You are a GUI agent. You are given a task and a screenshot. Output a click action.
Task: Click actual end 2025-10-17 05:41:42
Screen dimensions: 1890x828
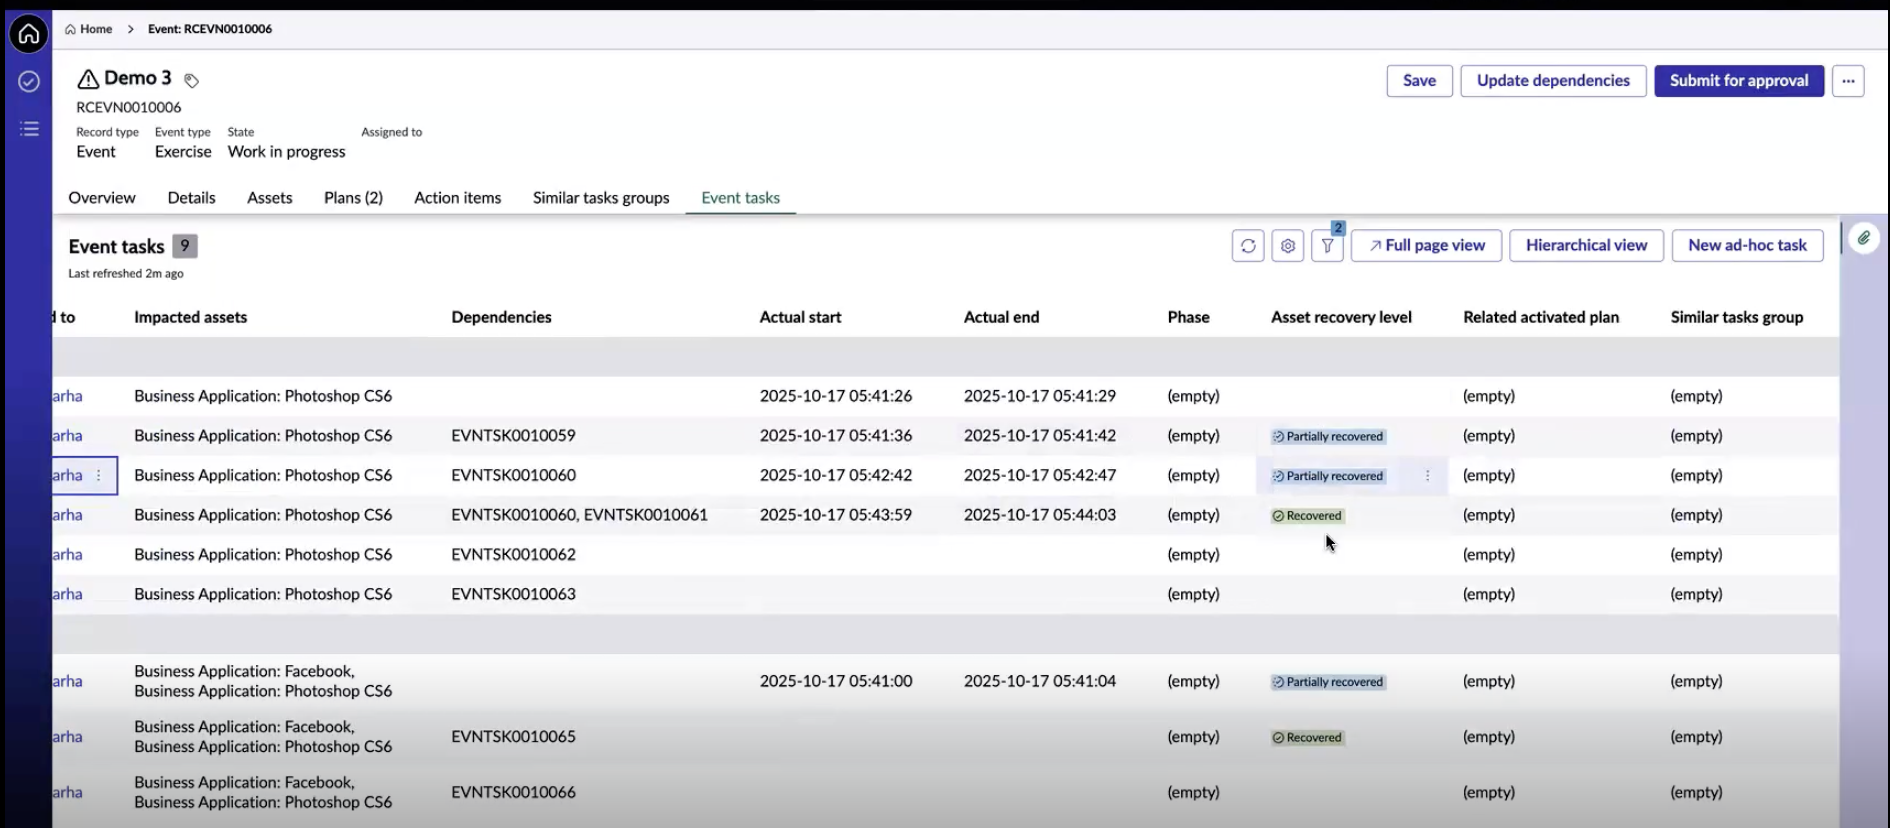point(1040,436)
